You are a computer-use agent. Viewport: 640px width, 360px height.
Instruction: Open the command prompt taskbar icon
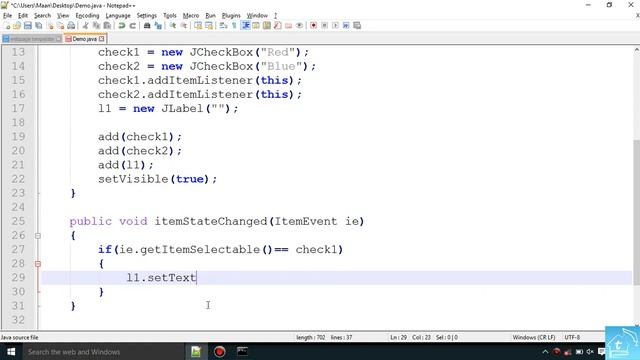(242, 351)
